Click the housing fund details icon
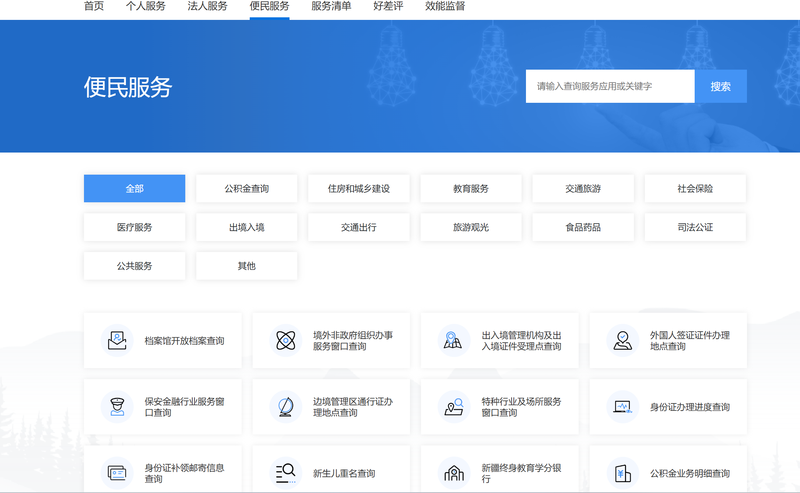 coord(623,472)
